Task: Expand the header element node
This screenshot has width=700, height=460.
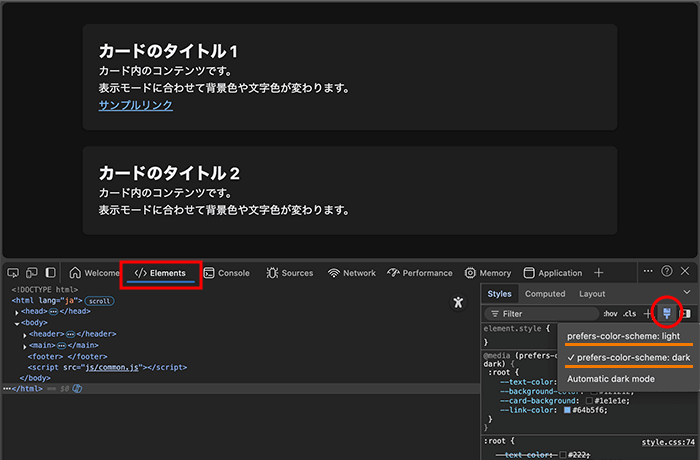Action: (x=25, y=335)
